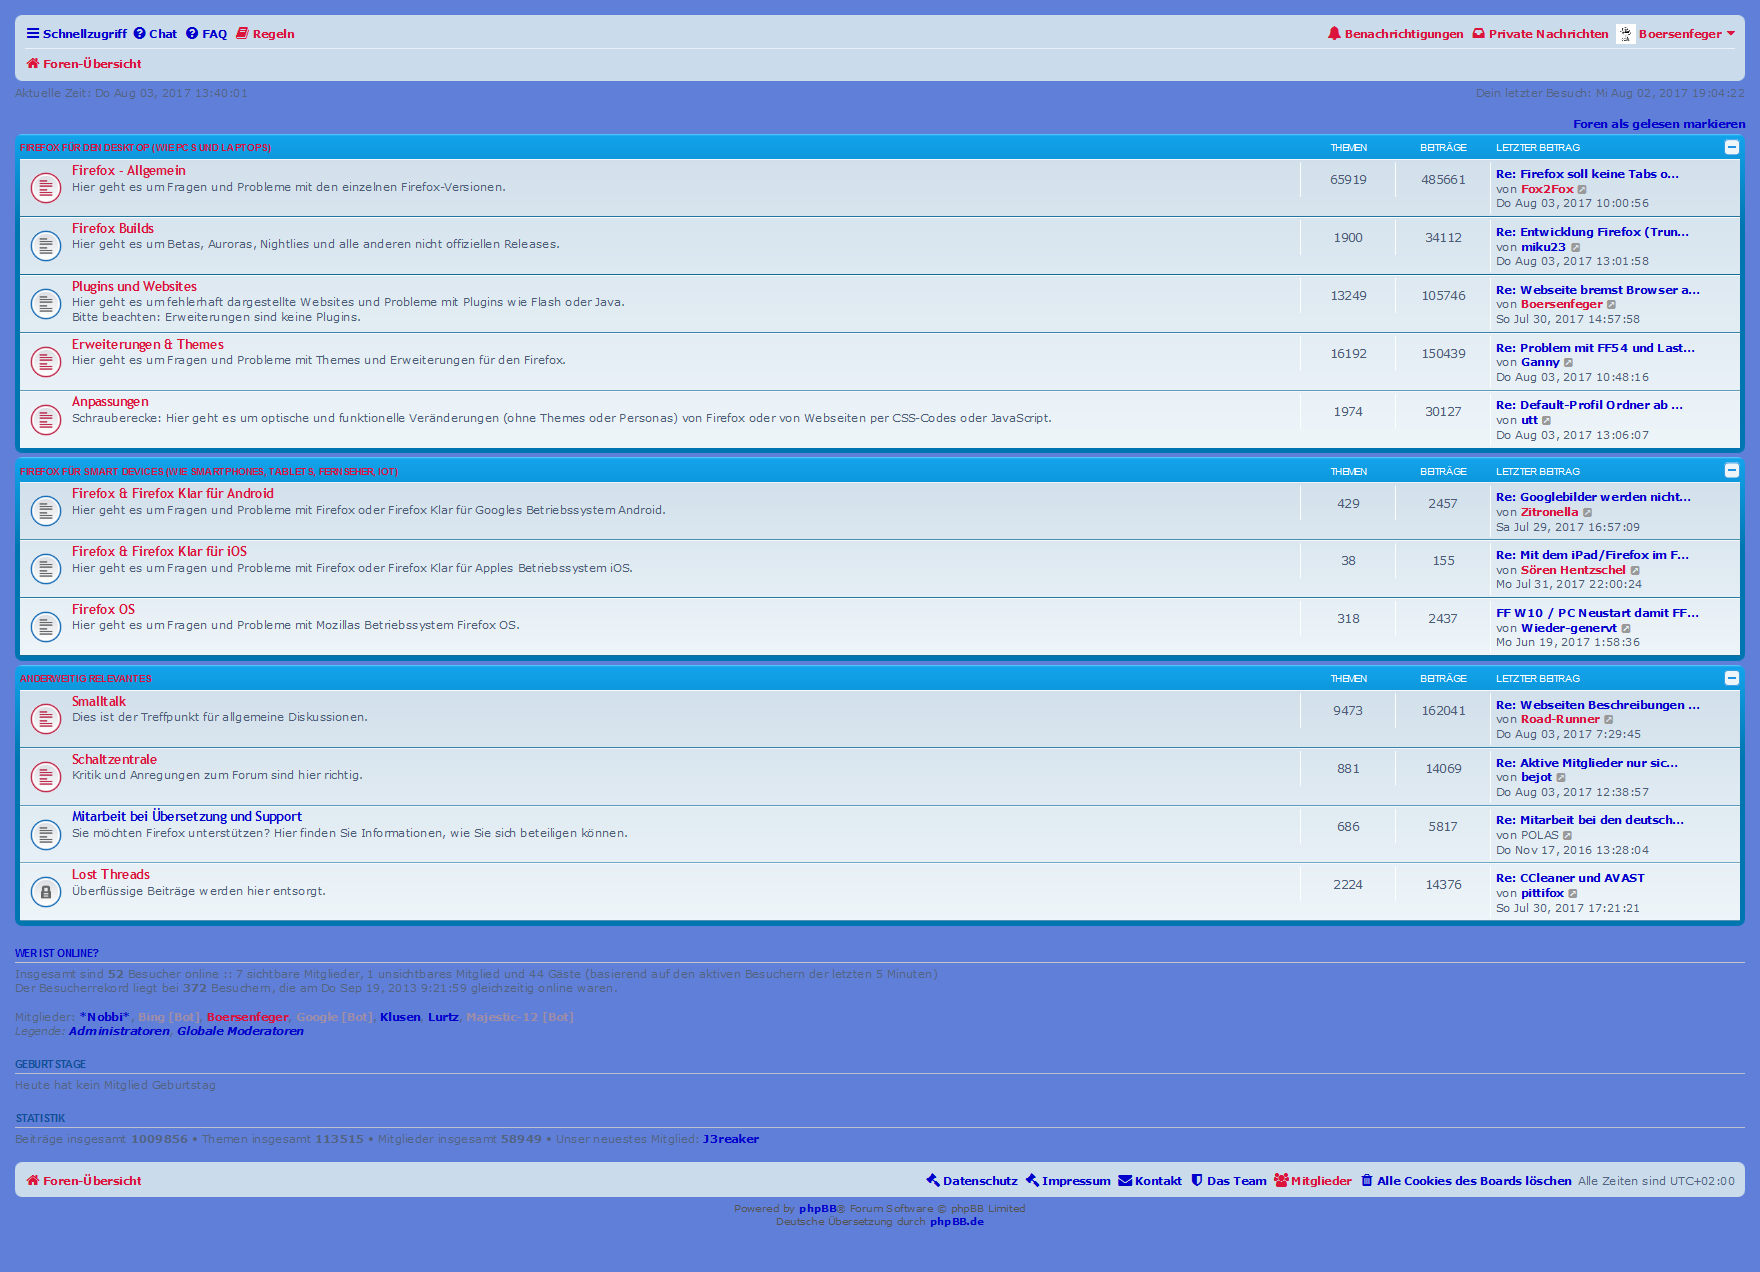Image resolution: width=1760 pixels, height=1272 pixels.
Task: Click the trash icon for deleting cookies
Action: coord(1367,1181)
